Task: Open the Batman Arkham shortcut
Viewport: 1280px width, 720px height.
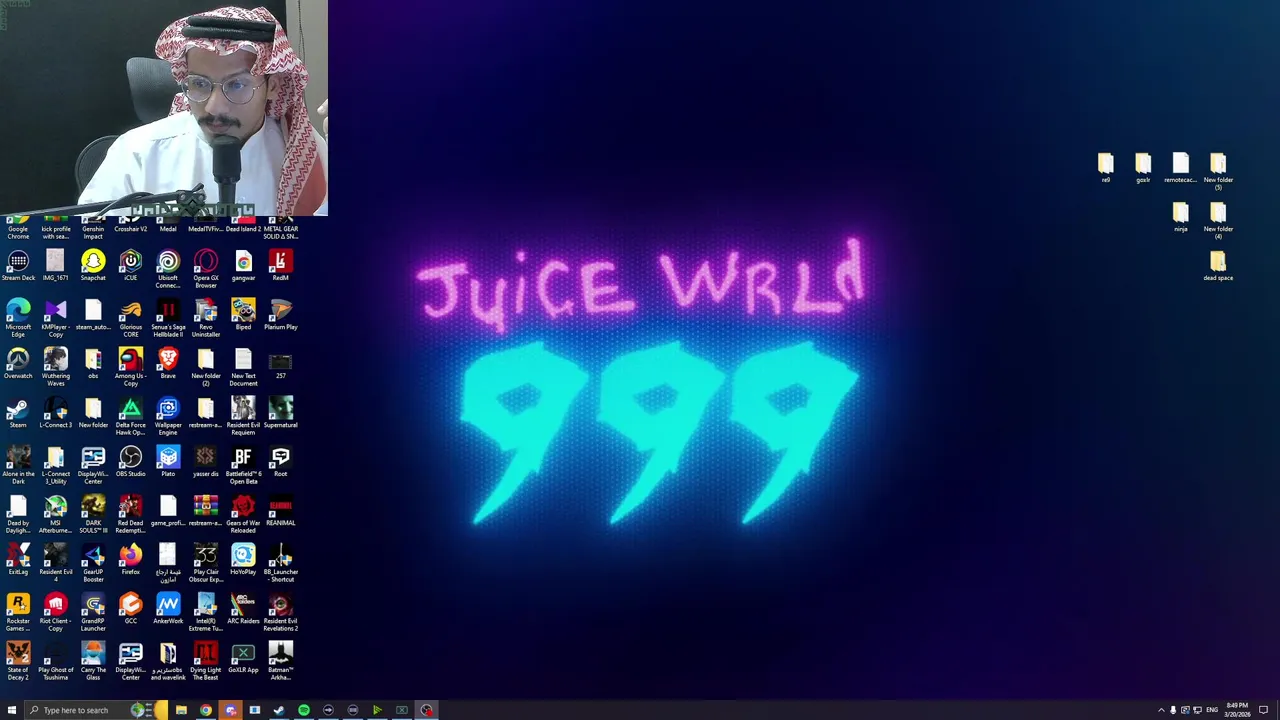Action: click(x=281, y=661)
